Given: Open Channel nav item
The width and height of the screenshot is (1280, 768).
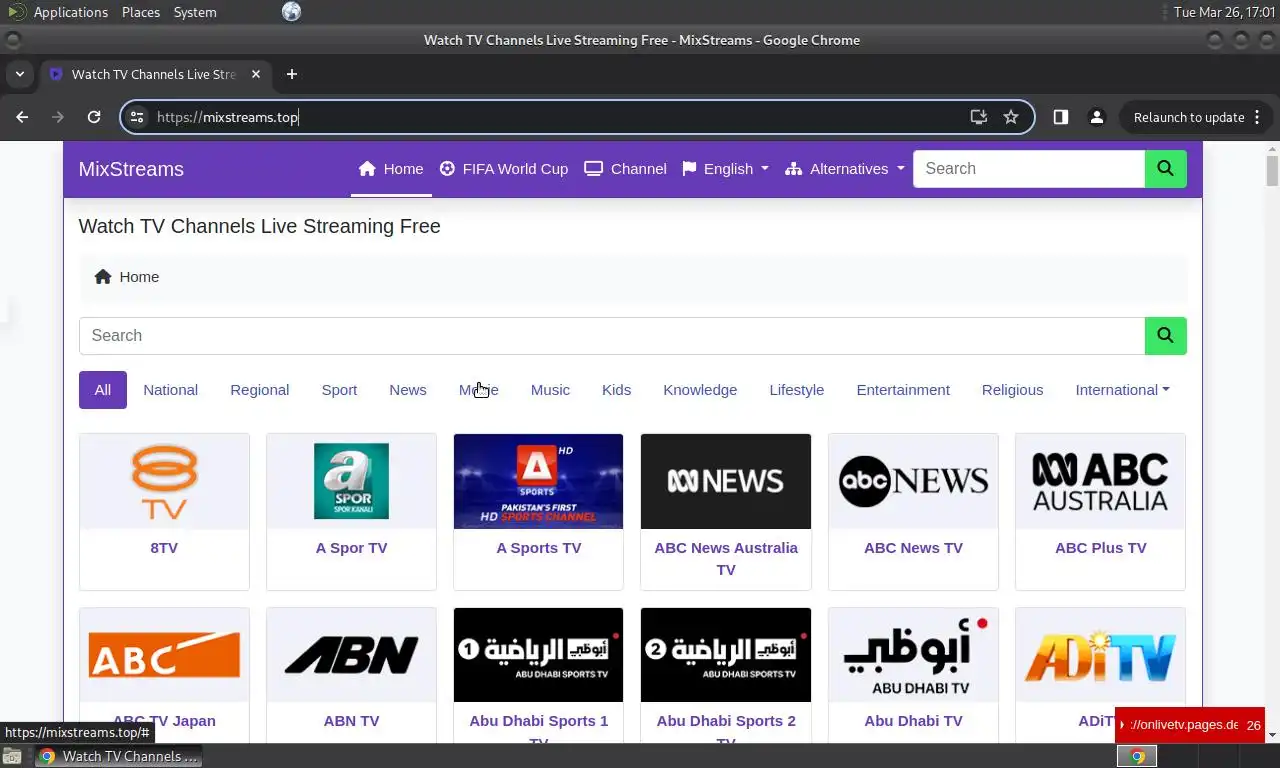Looking at the screenshot, I should [x=625, y=169].
